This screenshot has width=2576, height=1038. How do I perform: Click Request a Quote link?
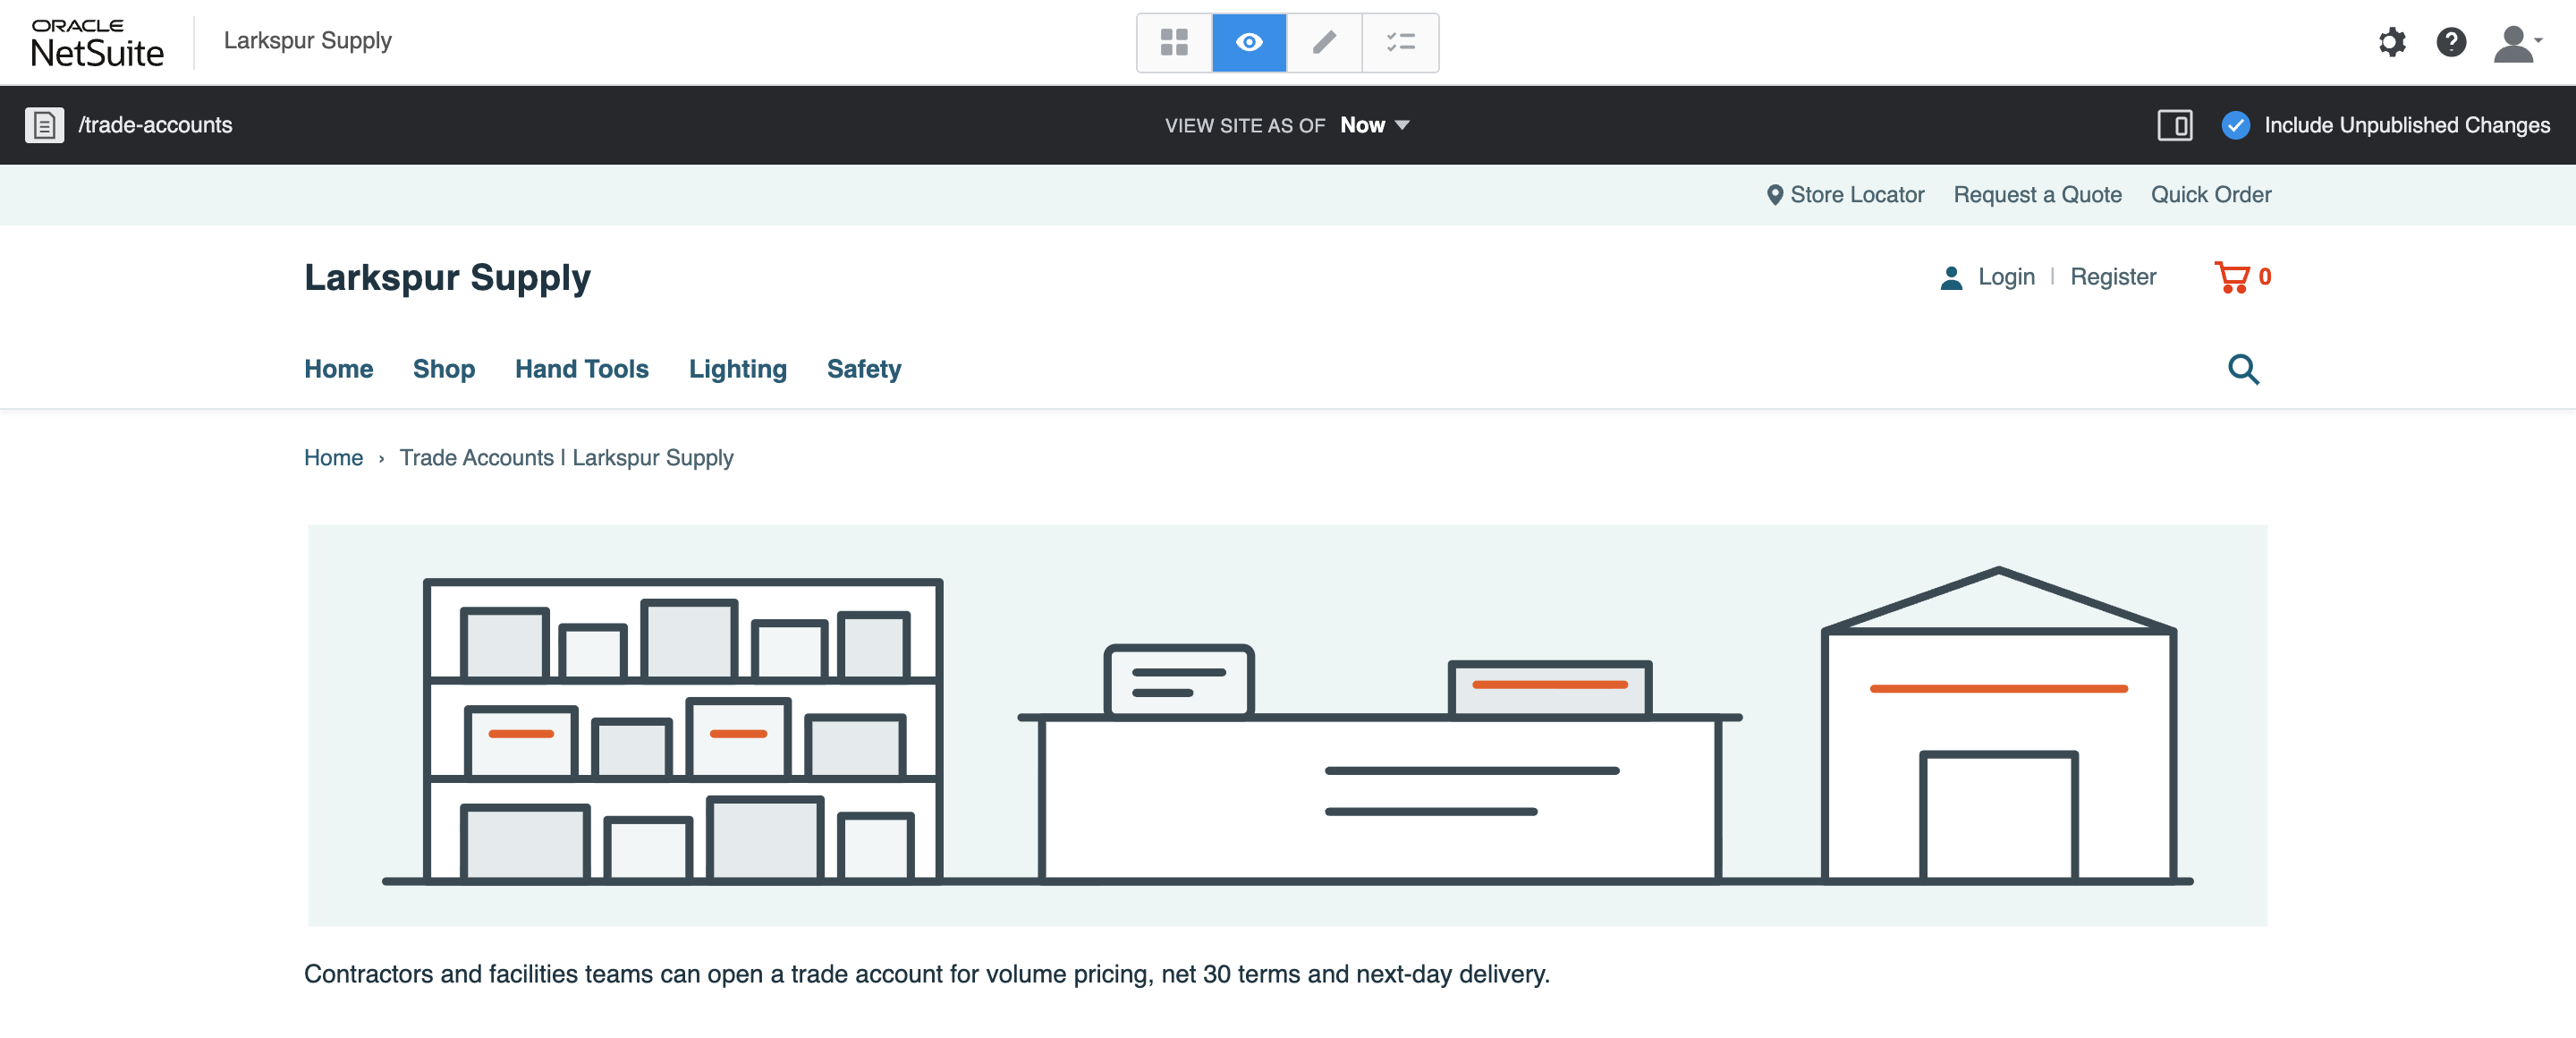(2037, 195)
